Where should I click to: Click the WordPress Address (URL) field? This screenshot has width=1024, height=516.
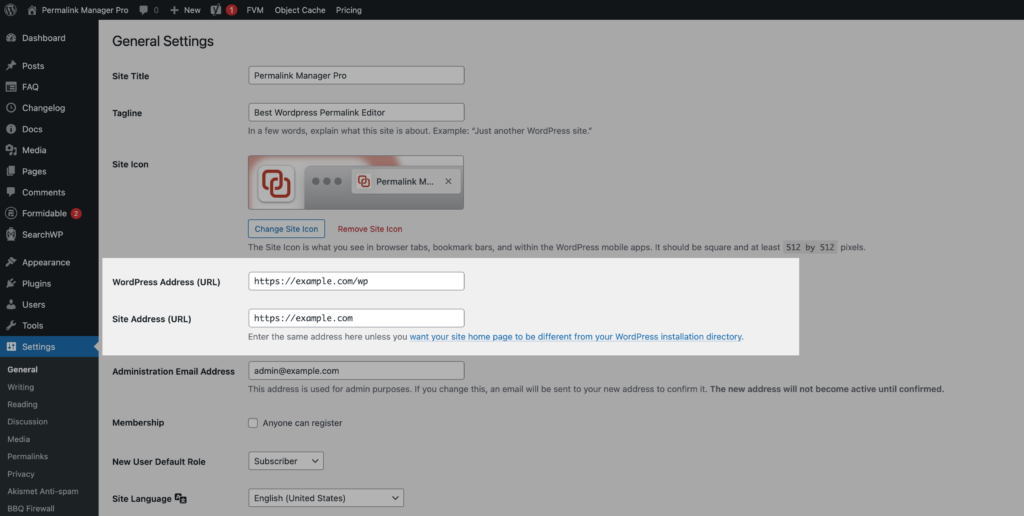(x=356, y=281)
